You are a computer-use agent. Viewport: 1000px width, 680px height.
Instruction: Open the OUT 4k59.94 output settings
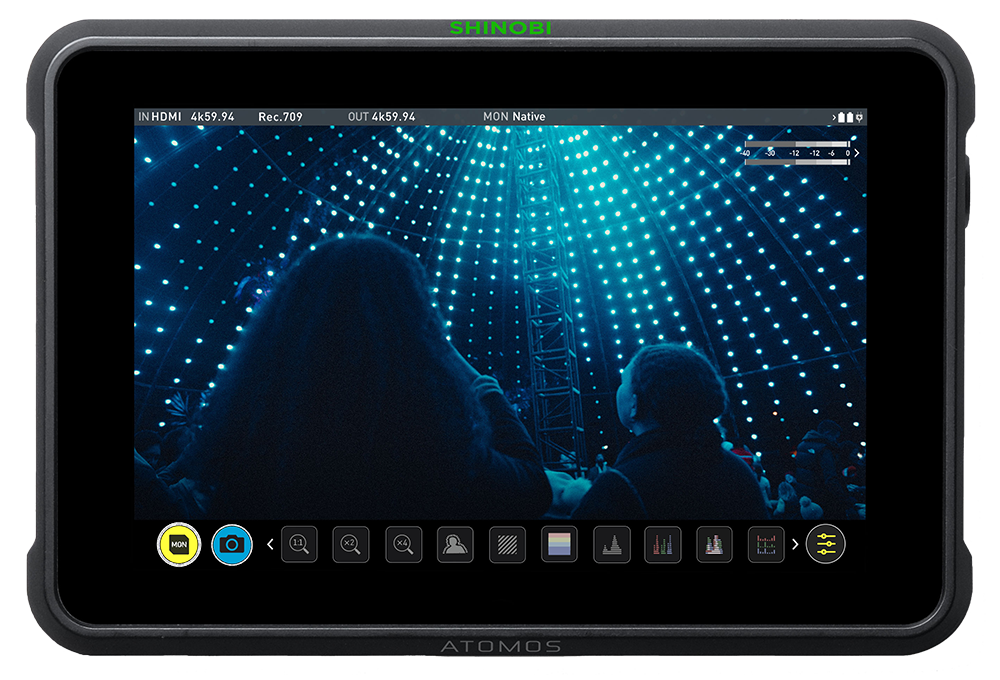[381, 117]
